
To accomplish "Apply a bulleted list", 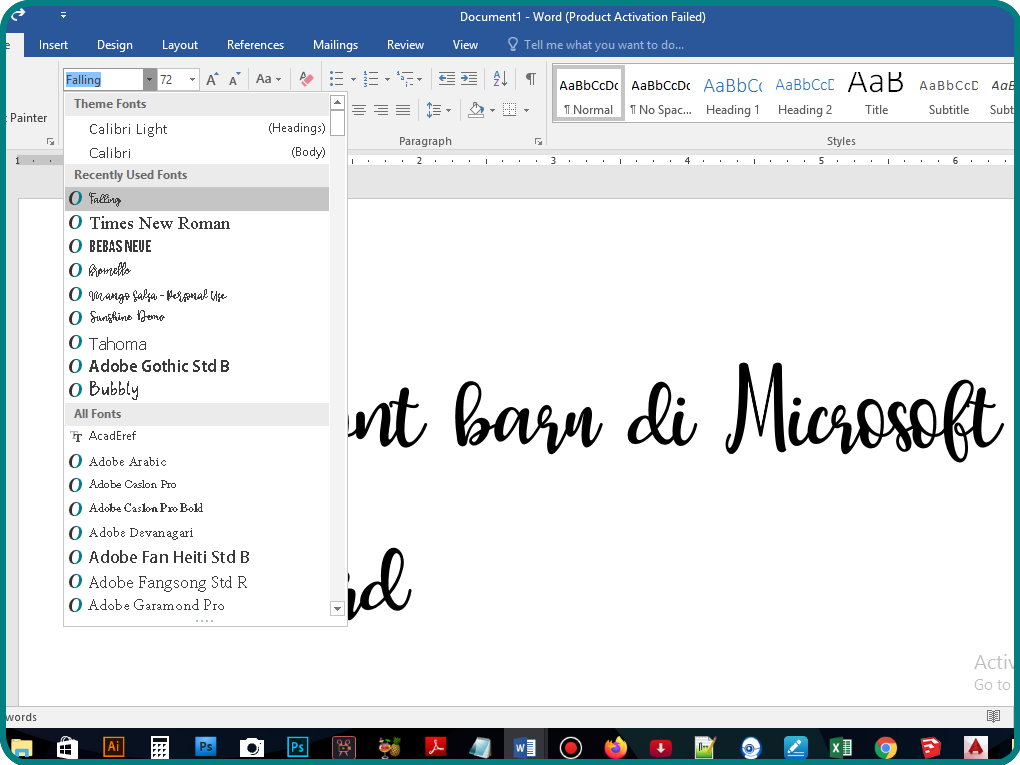I will tap(336, 79).
